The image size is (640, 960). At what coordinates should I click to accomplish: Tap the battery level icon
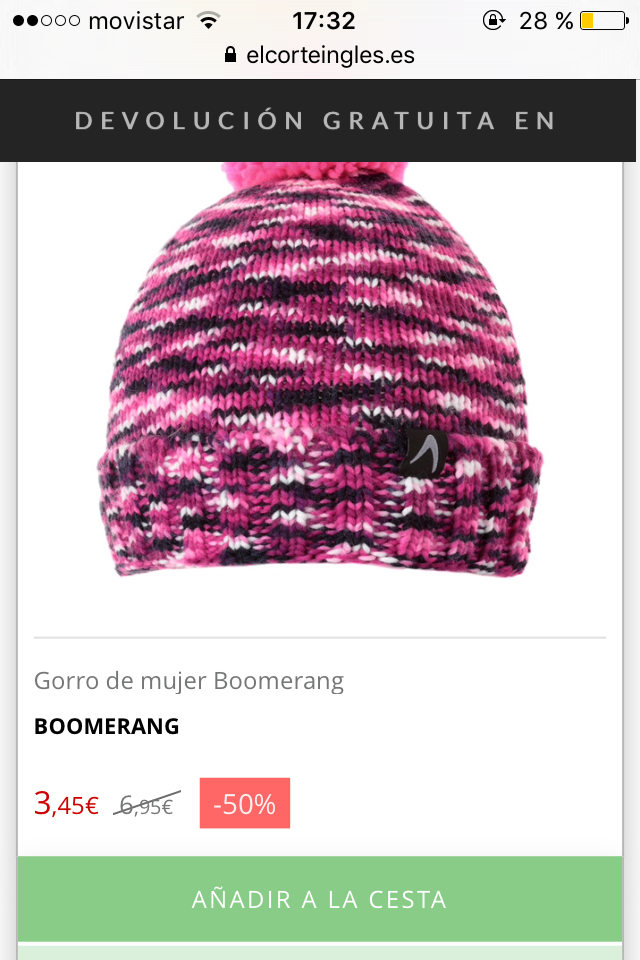pos(604,21)
